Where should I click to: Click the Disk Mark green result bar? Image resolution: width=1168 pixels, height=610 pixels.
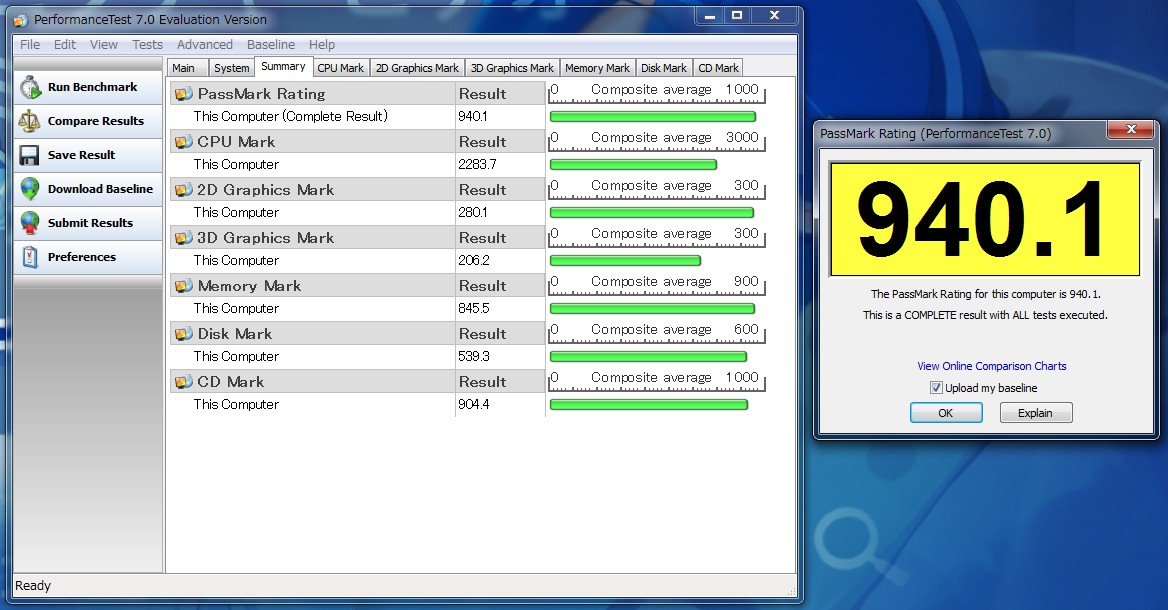pyautogui.click(x=648, y=357)
